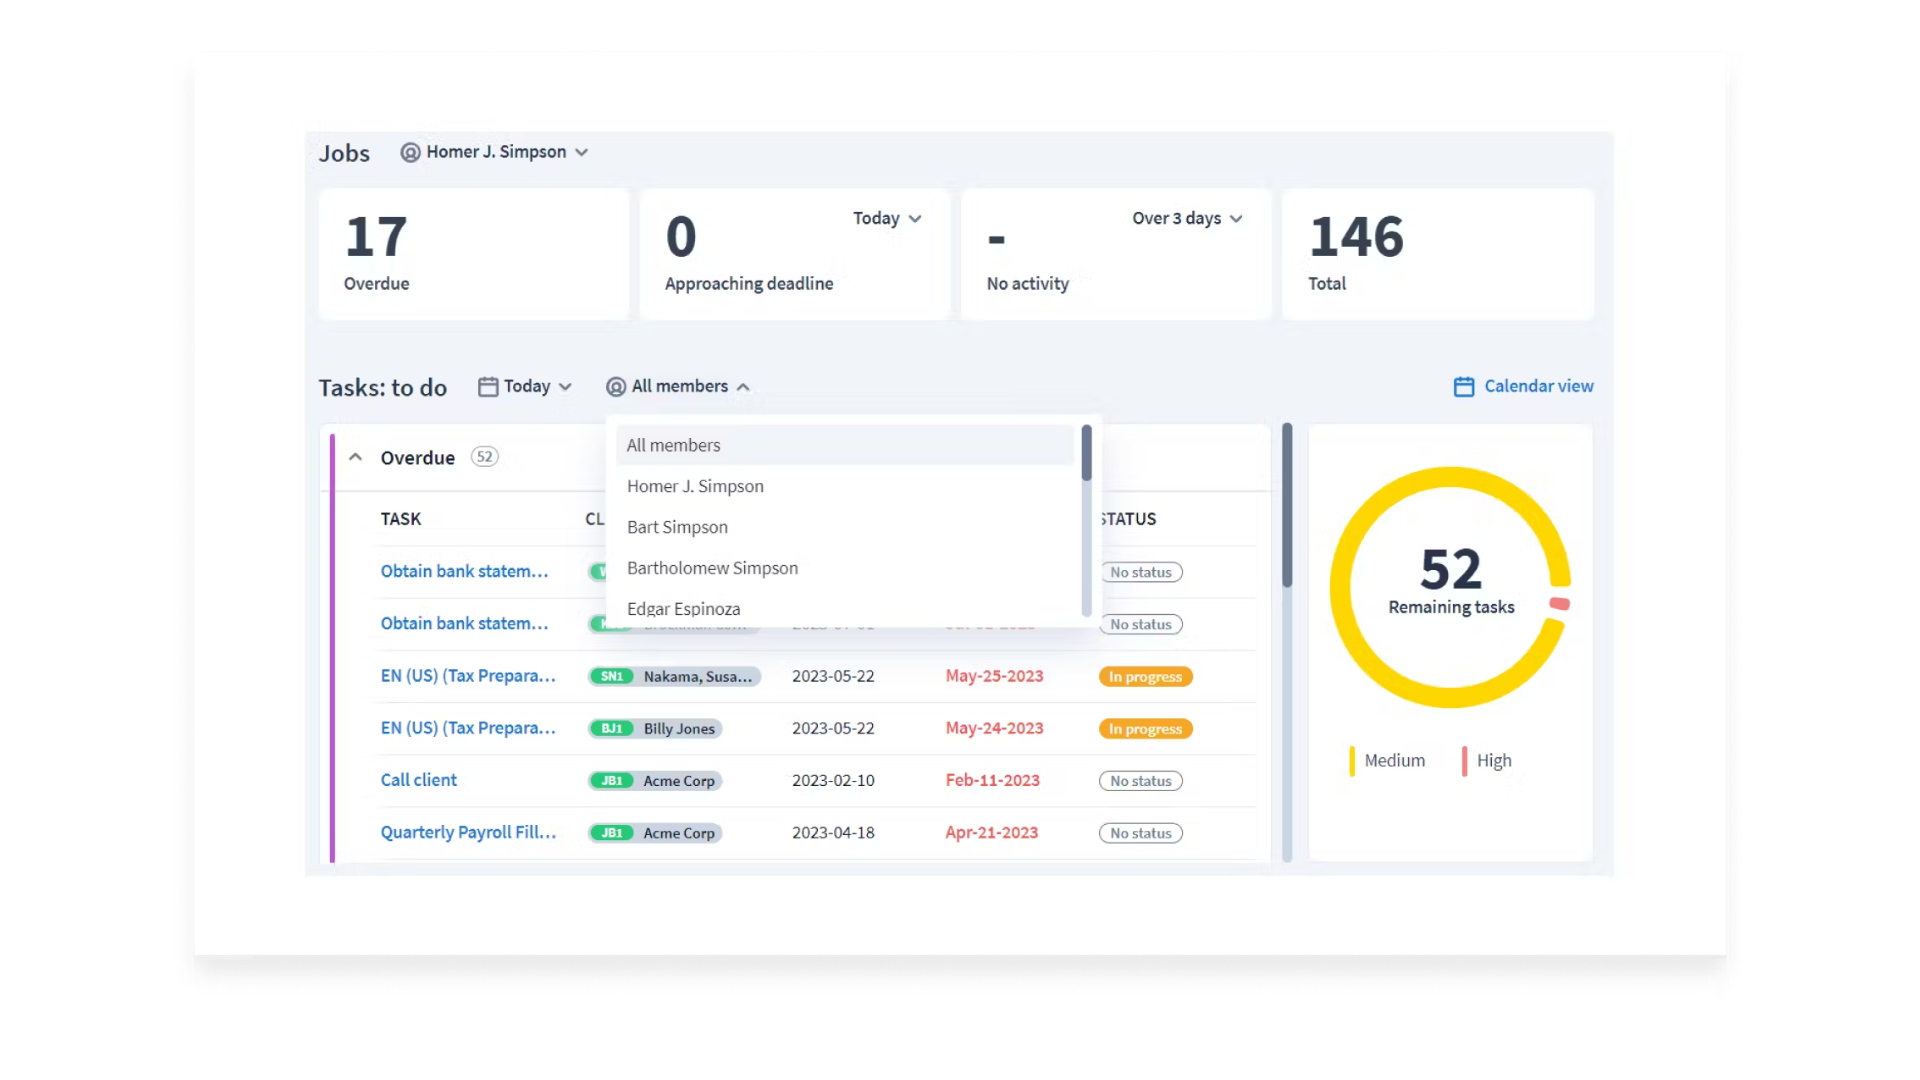Click In progress status for May-25-2023 task
The width and height of the screenshot is (1920, 1080).
tap(1145, 677)
